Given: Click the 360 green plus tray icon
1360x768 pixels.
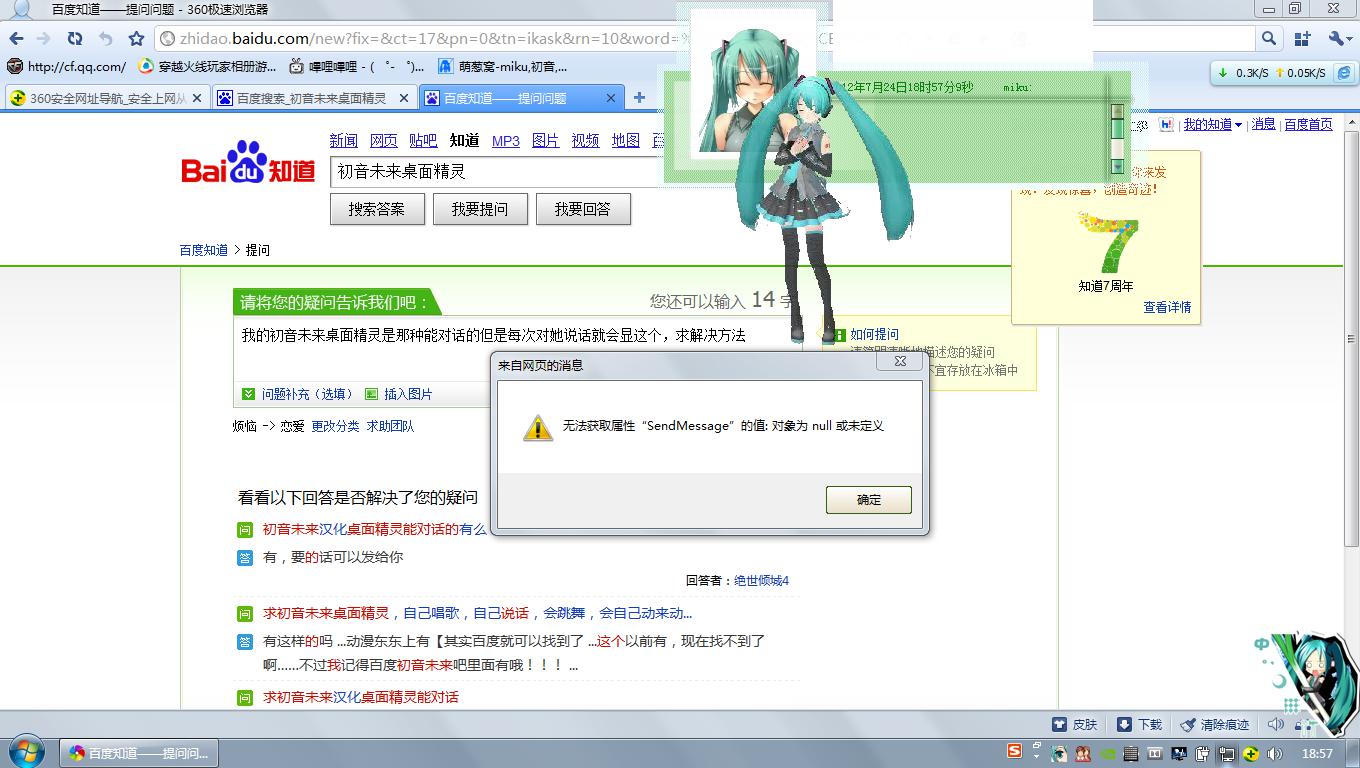Looking at the screenshot, I should point(1250,753).
